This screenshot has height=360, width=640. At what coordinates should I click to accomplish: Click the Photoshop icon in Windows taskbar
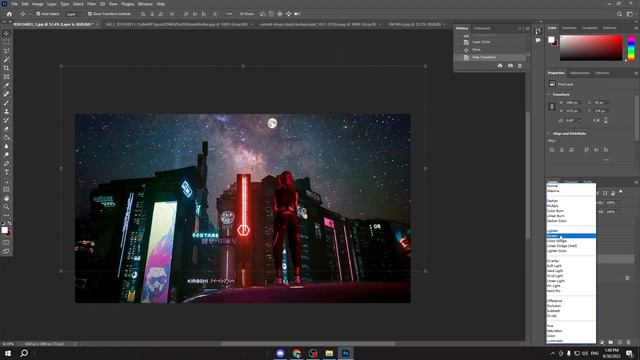[345, 353]
